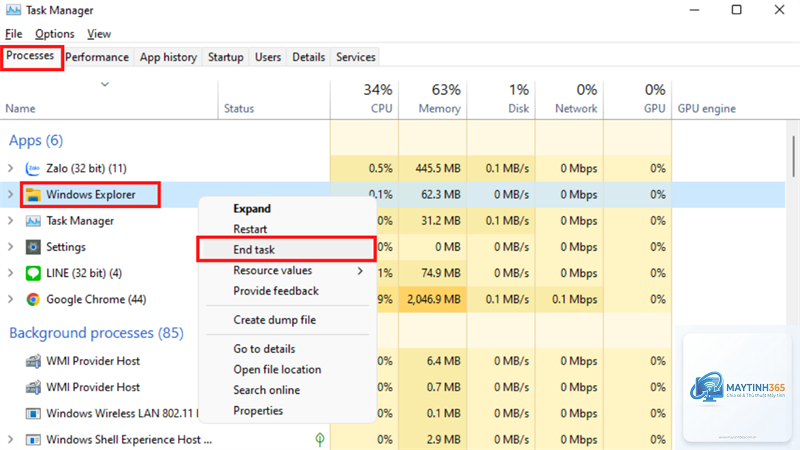Sort by Disk column header
Image resolution: width=800 pixels, height=450 pixels.
click(501, 101)
